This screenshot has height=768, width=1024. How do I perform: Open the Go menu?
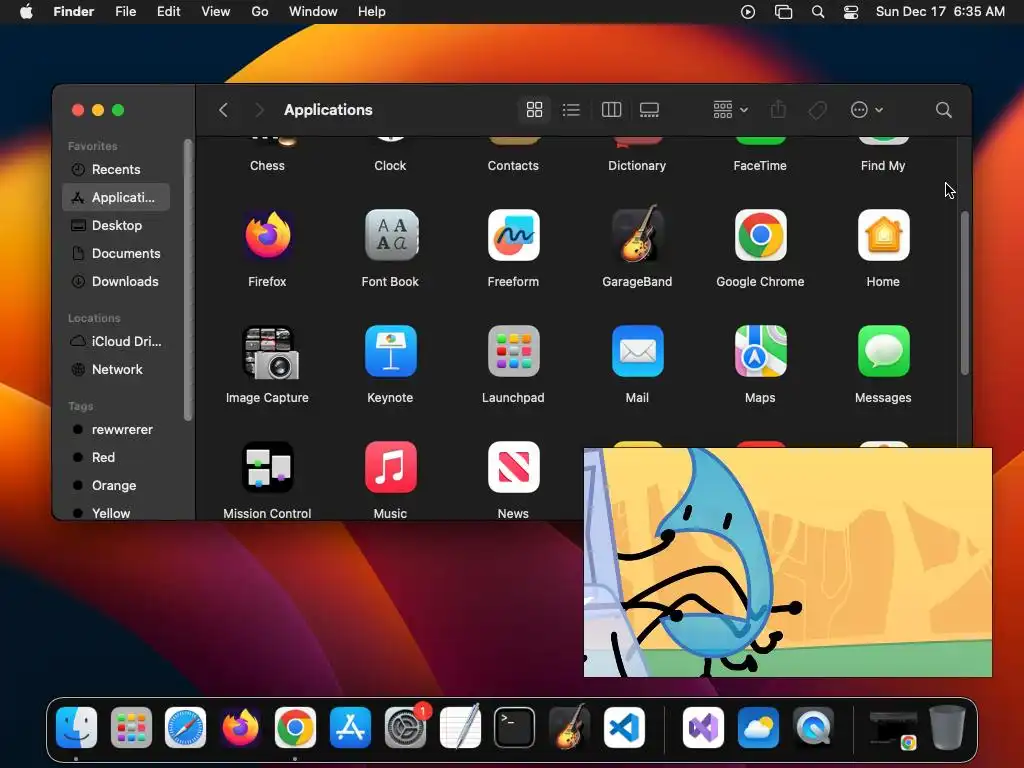click(260, 12)
